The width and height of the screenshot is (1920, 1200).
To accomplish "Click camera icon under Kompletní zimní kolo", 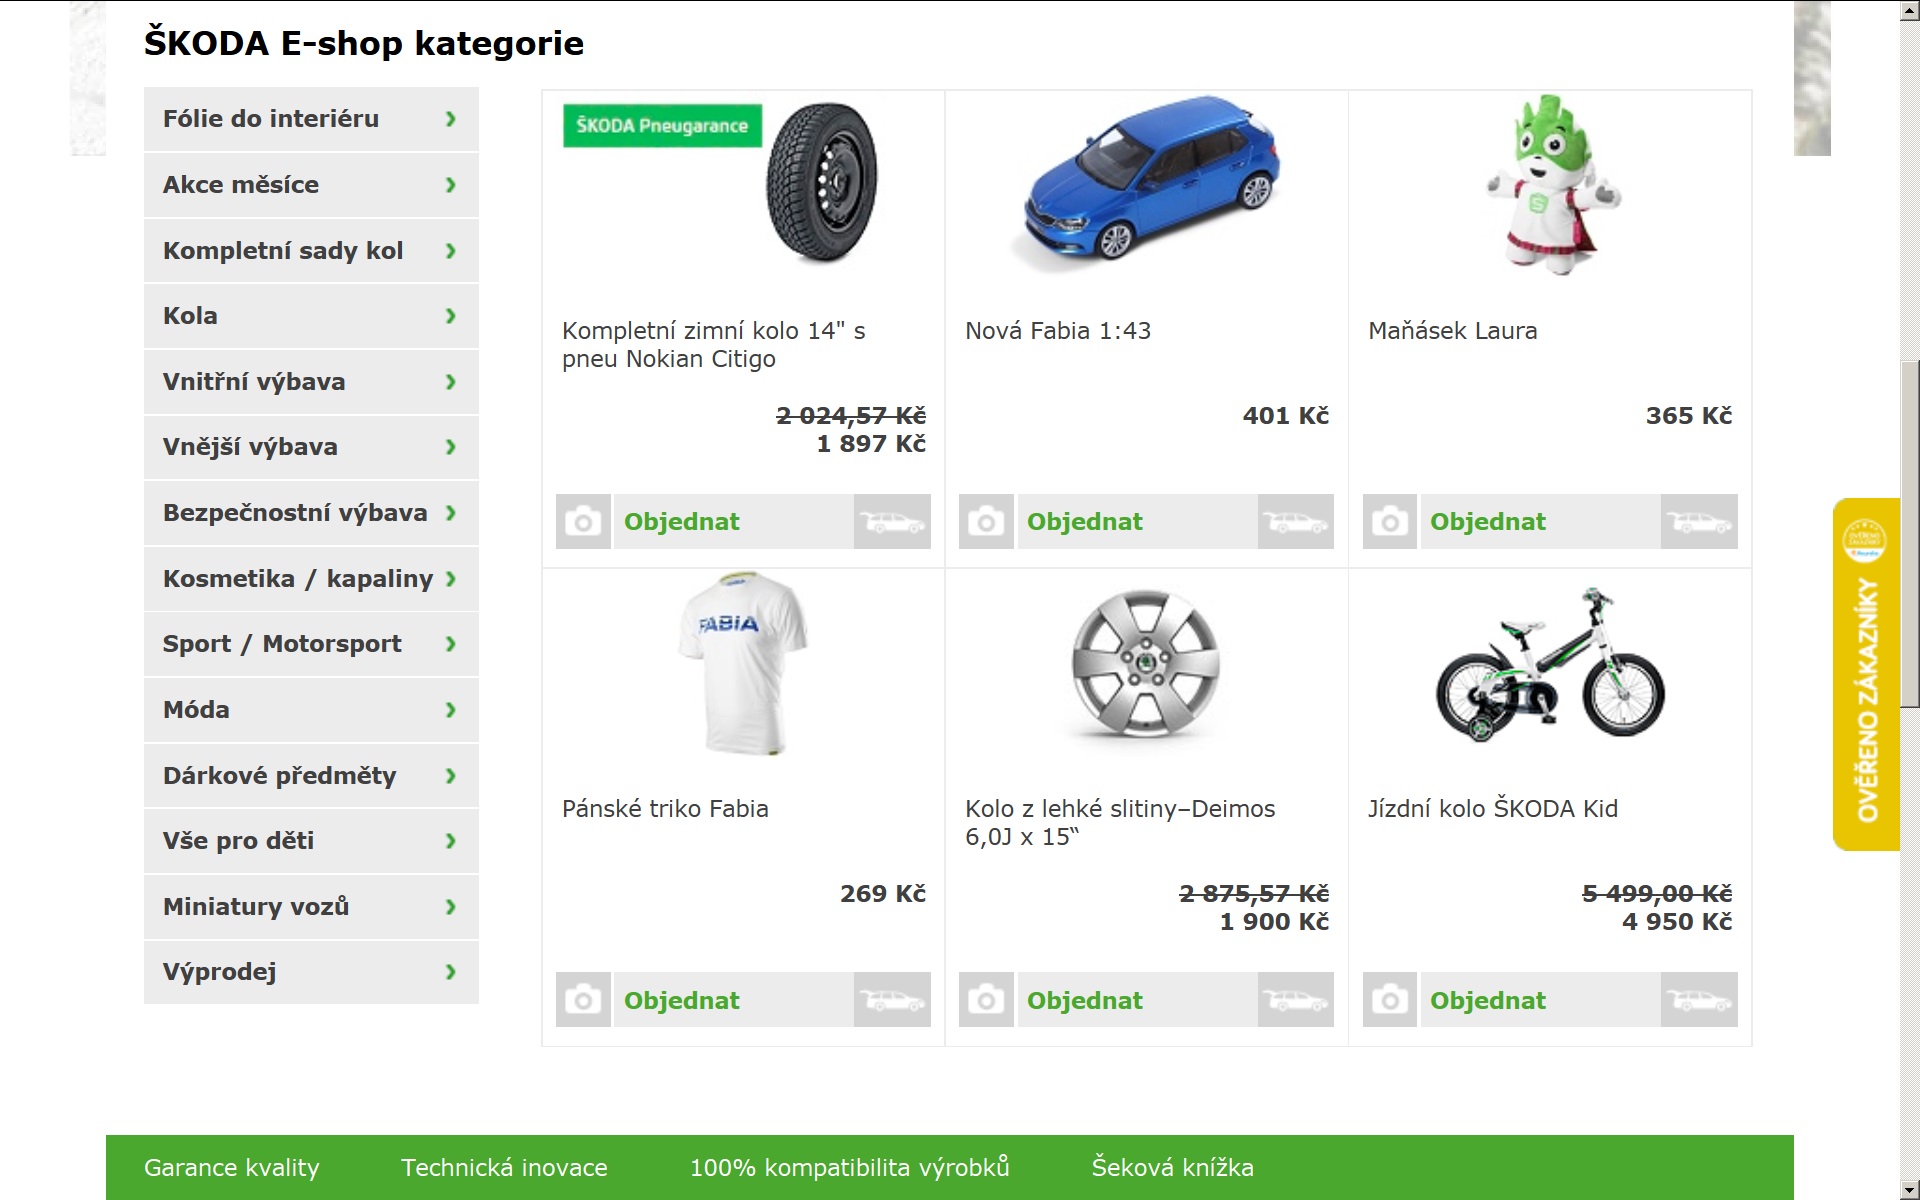I will point(583,521).
